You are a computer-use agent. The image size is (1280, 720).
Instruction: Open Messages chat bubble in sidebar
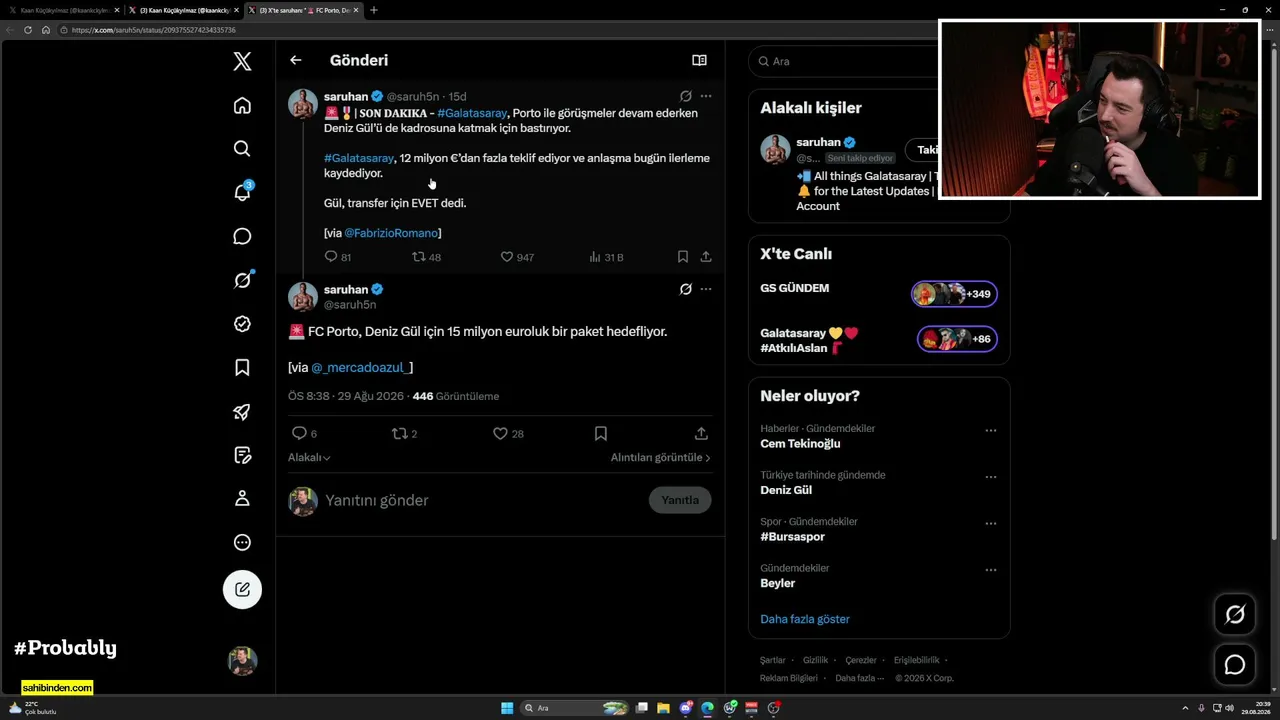pos(242,236)
